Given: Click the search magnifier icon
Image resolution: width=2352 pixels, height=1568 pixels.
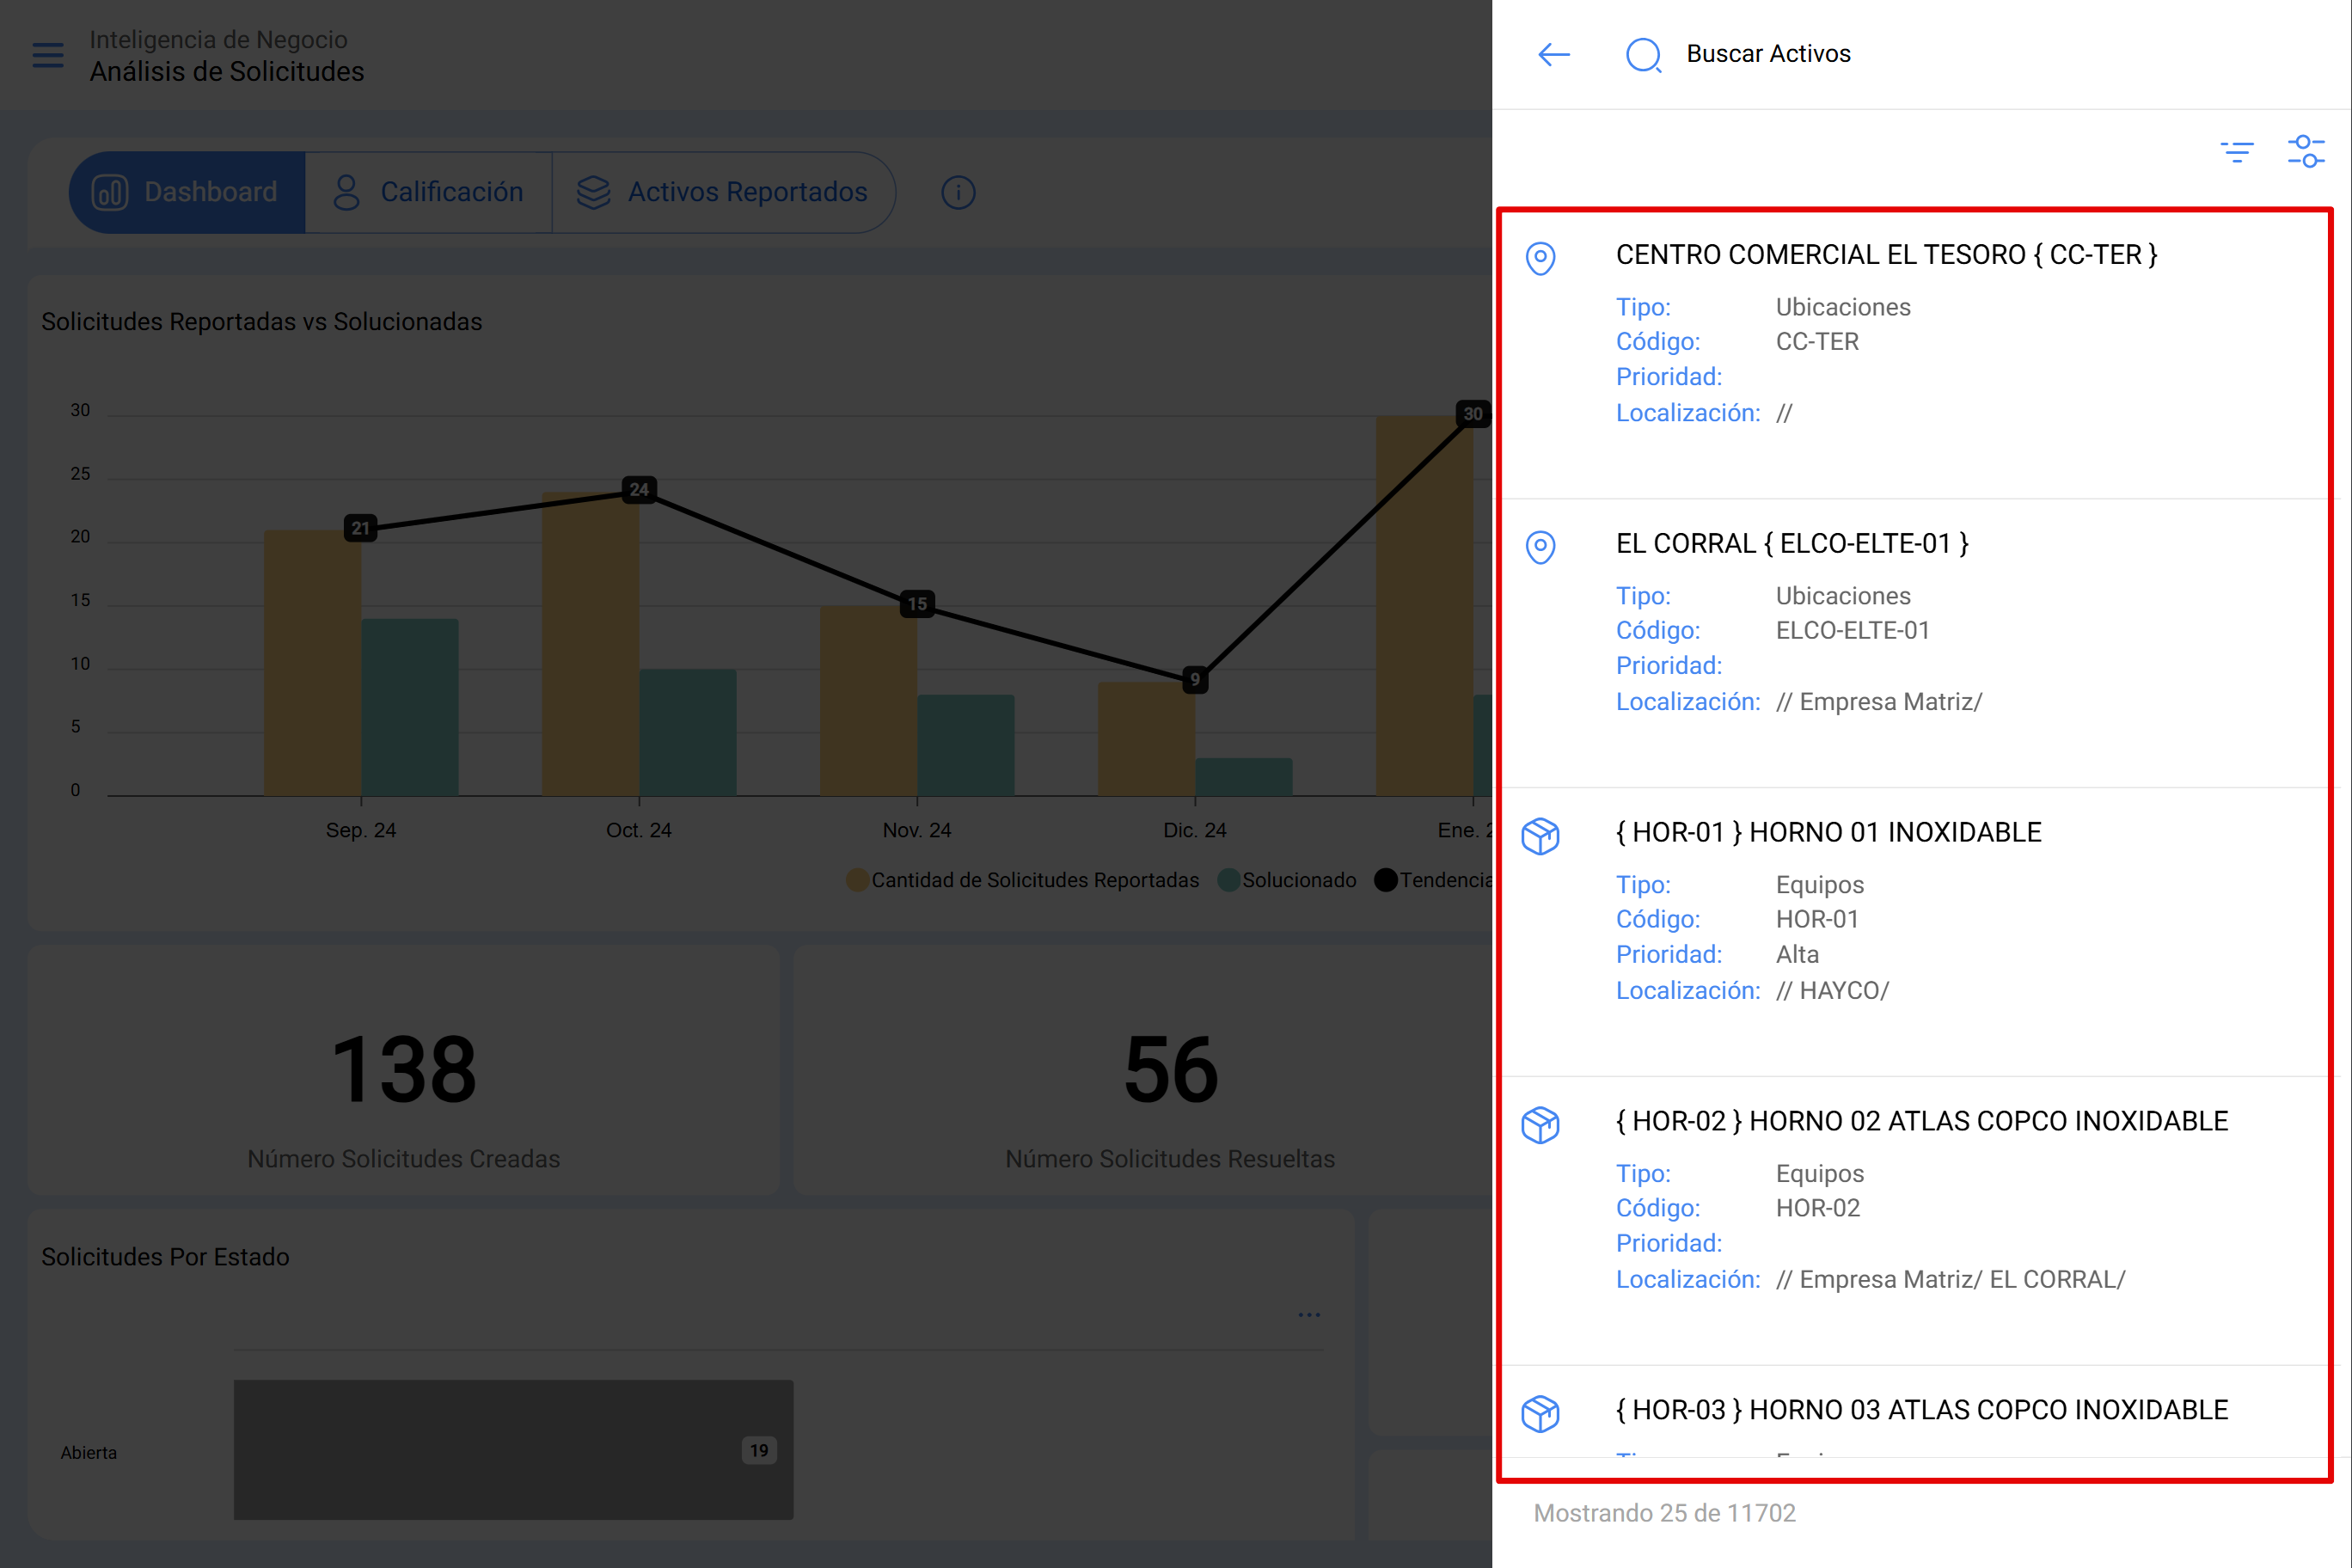Looking at the screenshot, I should 1643,55.
